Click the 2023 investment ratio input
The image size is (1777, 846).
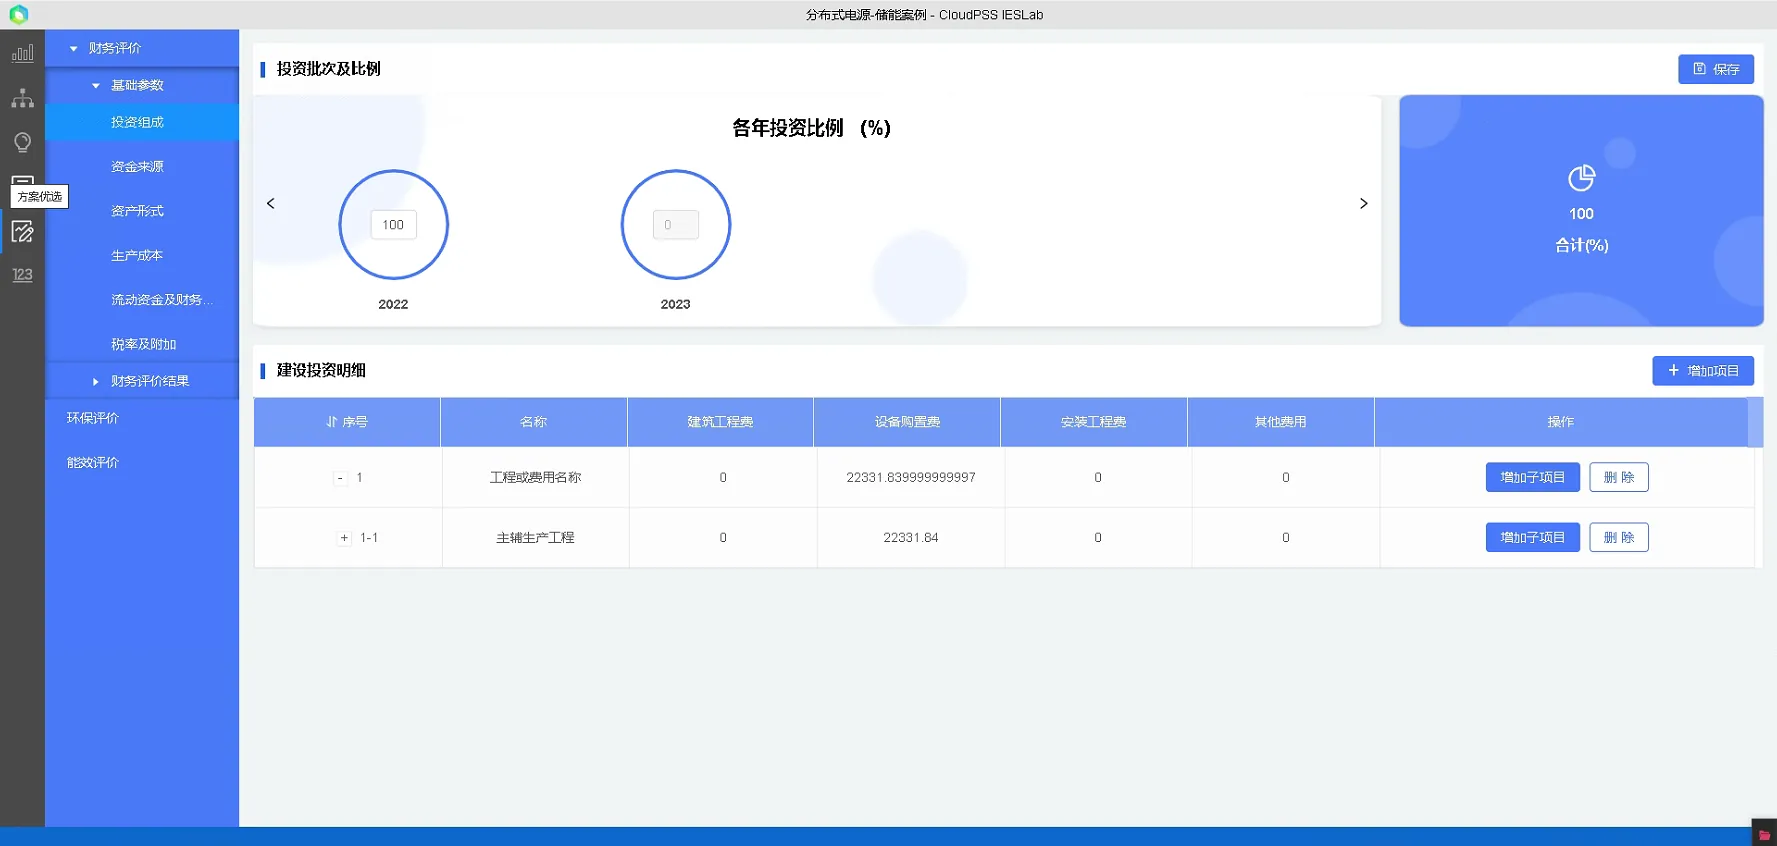point(675,225)
